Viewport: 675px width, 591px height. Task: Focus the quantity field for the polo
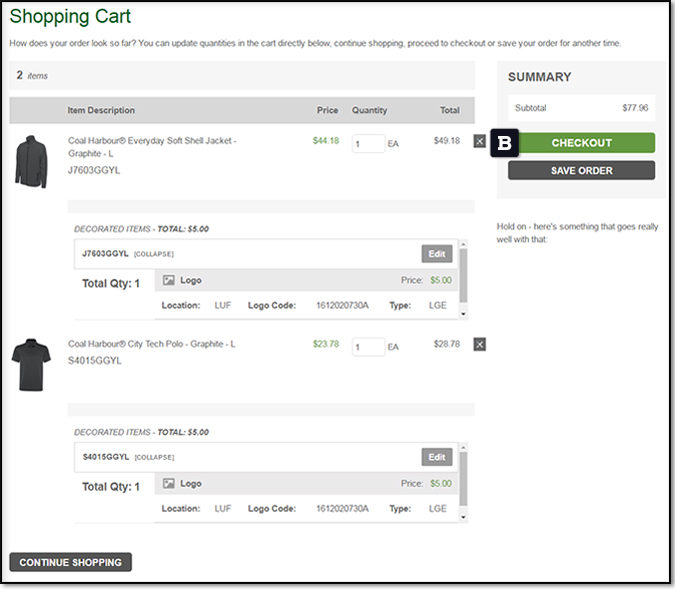click(368, 347)
